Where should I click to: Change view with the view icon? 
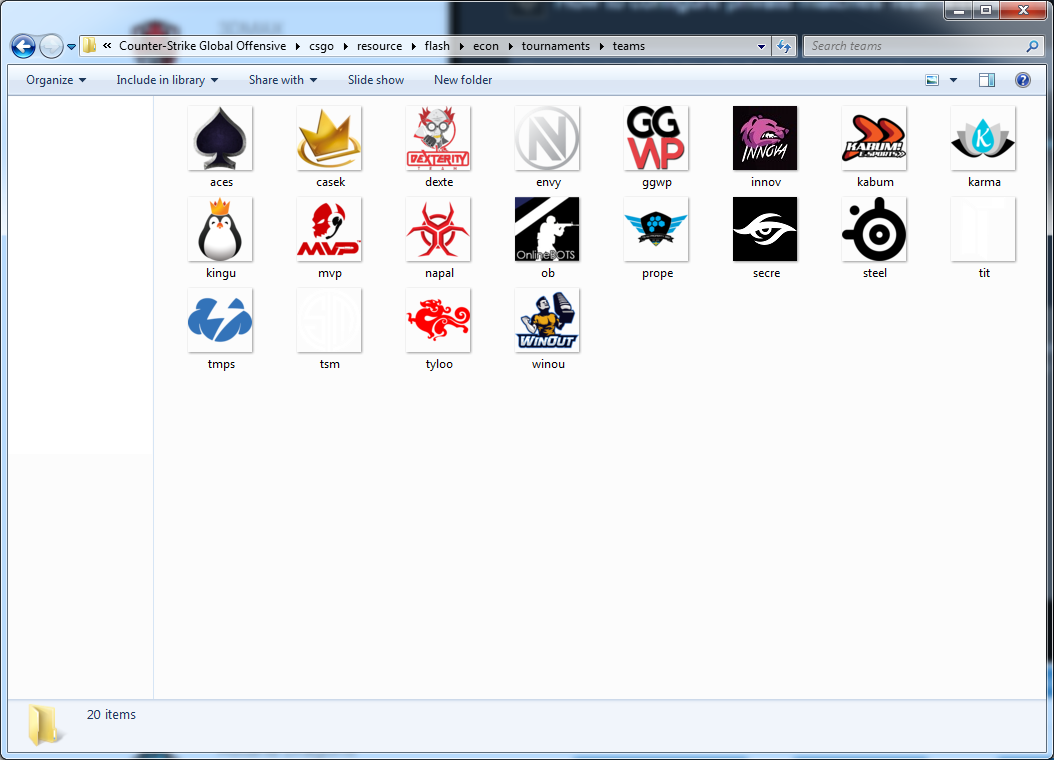932,80
